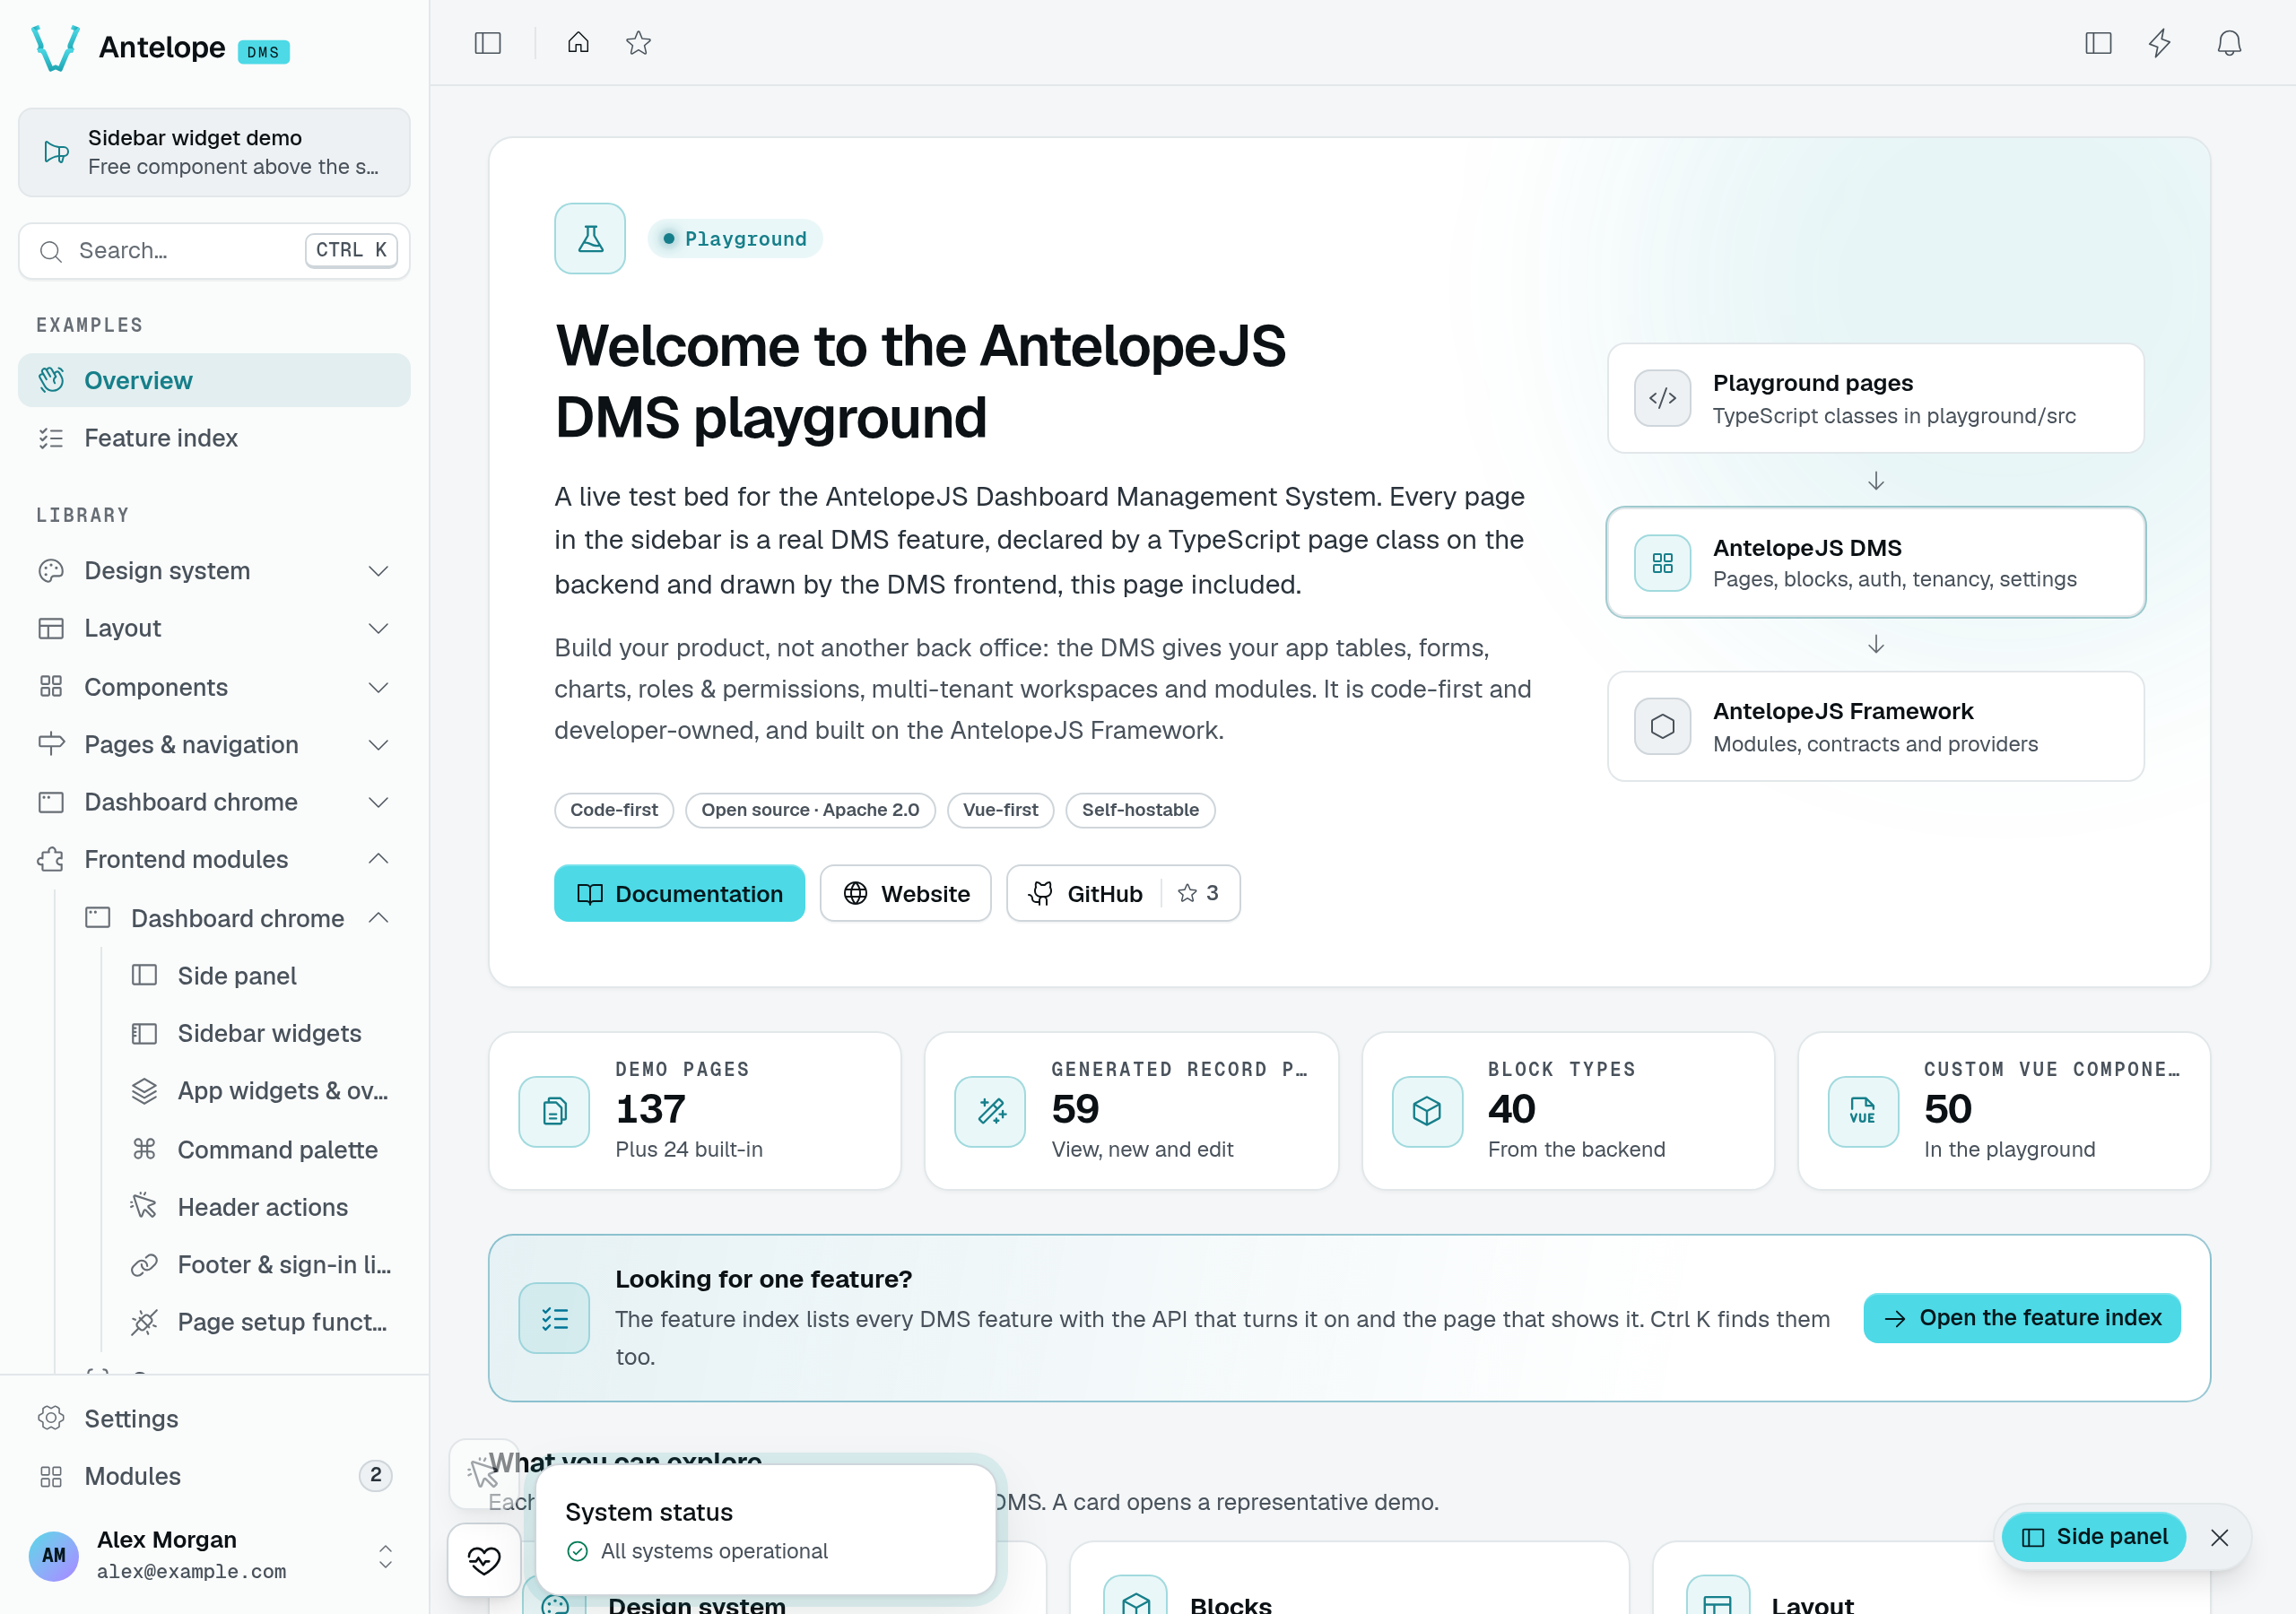Open Footer & sign-in links item
Screen dimensions: 2296x1614
click(262, 1264)
